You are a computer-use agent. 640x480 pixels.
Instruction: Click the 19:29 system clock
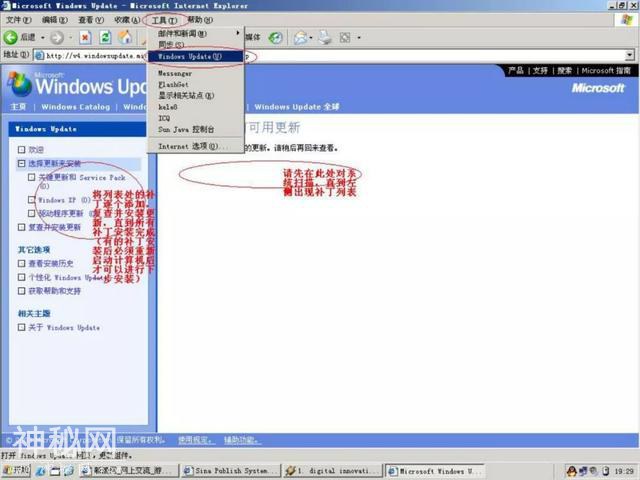(624, 471)
